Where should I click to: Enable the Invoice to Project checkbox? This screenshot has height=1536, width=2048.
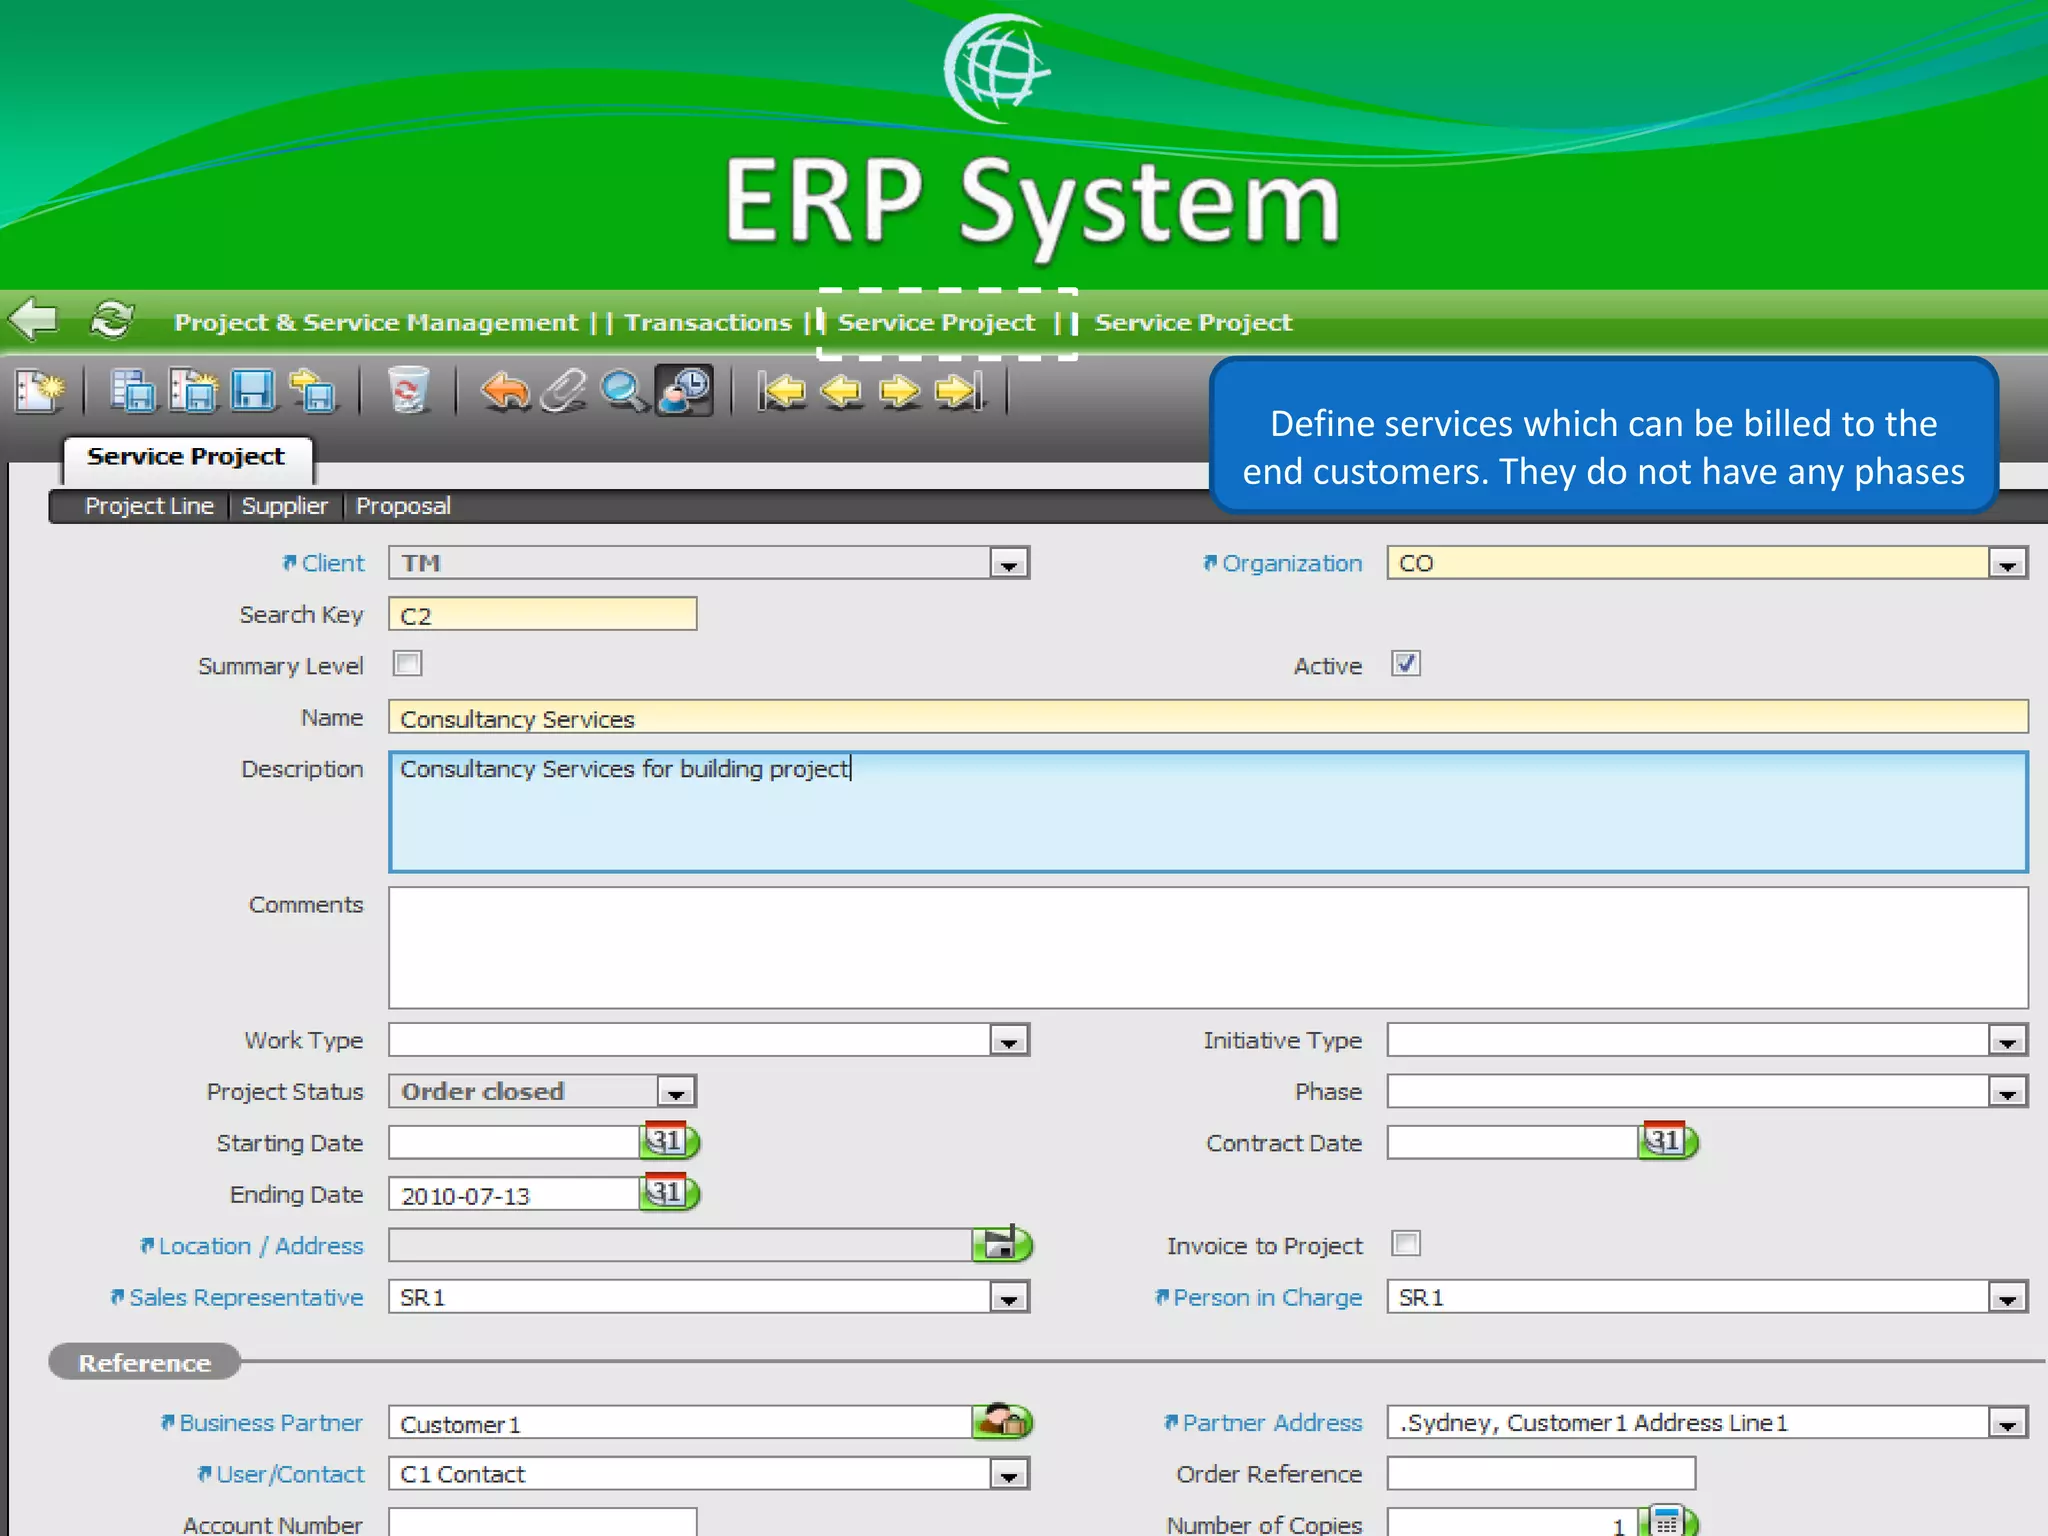[x=1406, y=1244]
